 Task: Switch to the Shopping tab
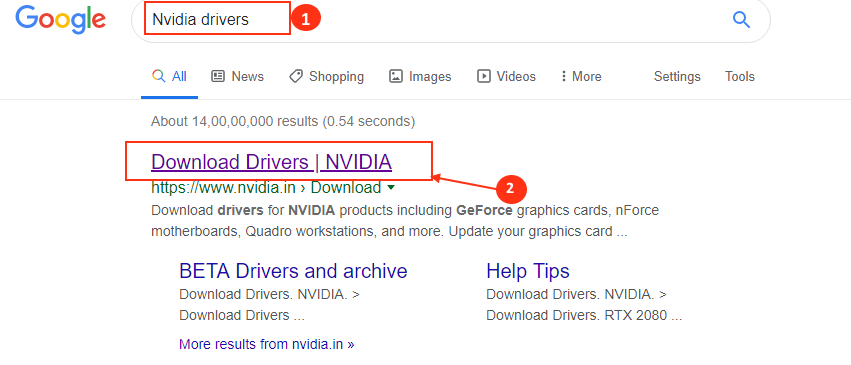[326, 76]
